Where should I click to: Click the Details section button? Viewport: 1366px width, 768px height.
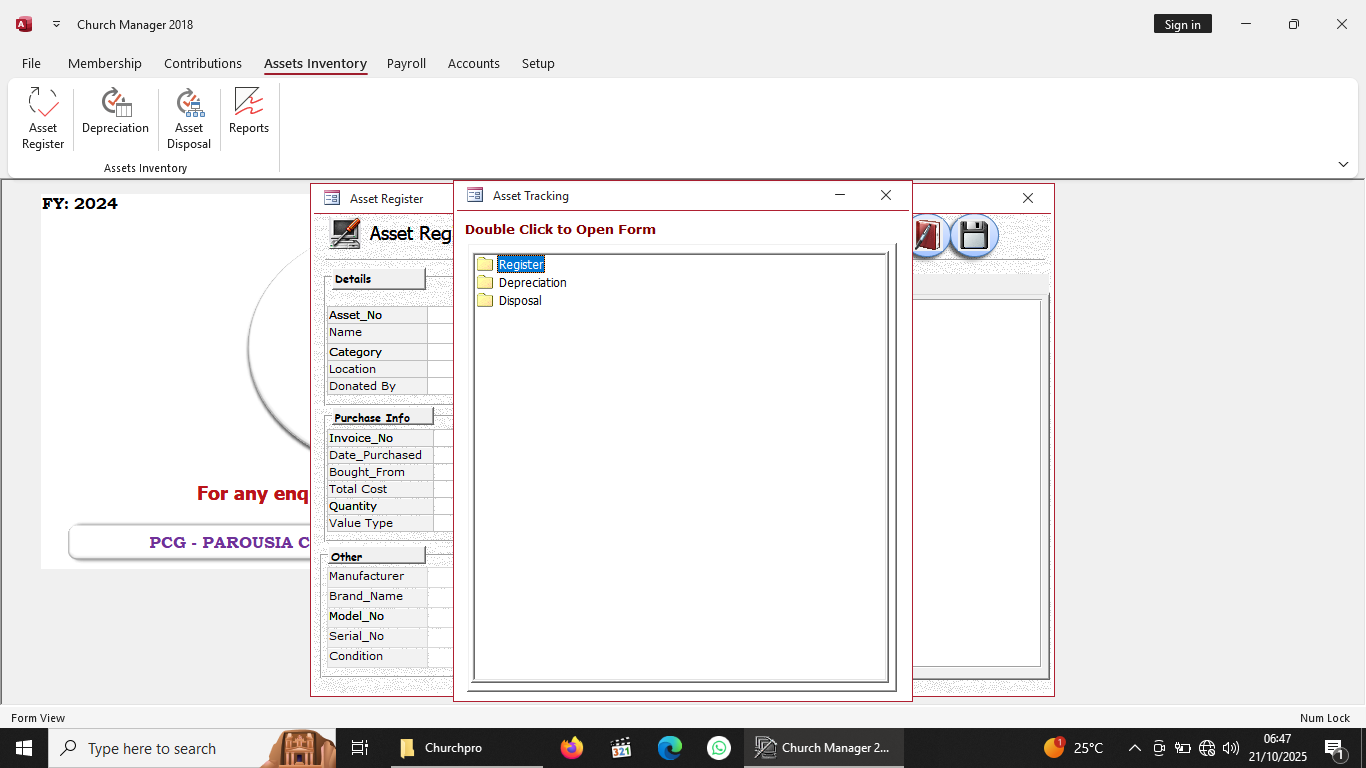375,279
